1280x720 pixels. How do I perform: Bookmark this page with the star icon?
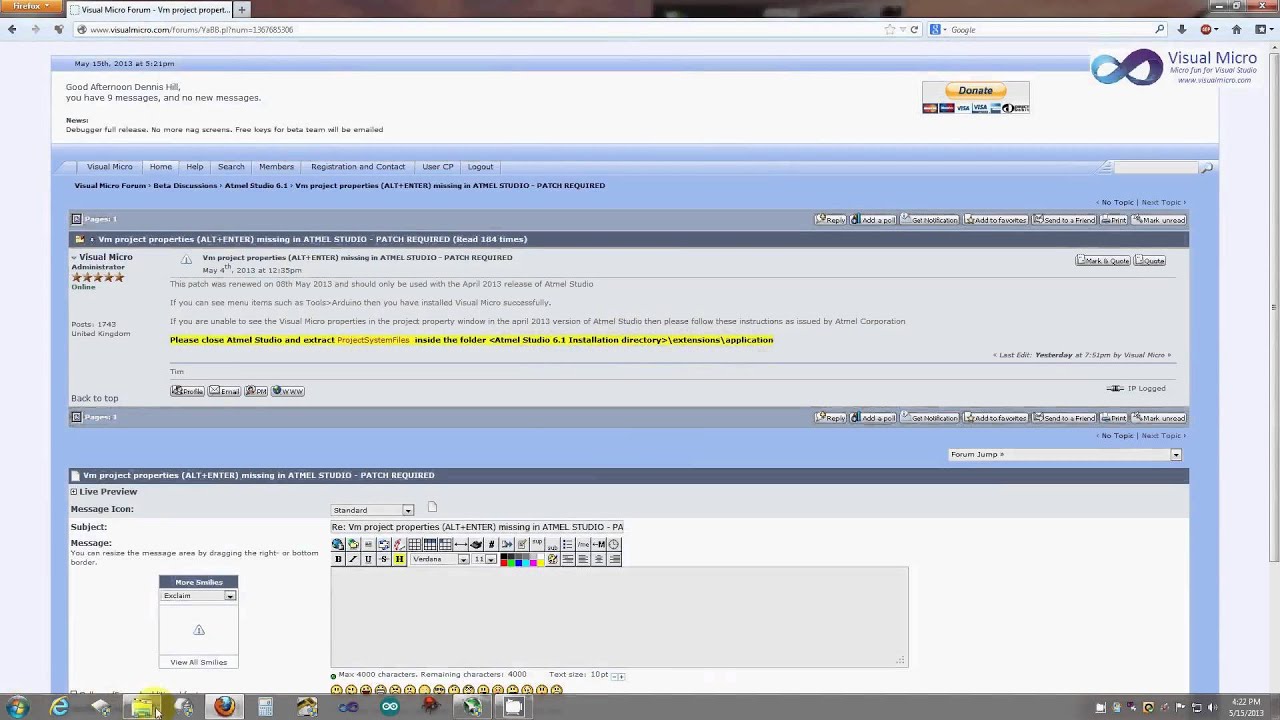pyautogui.click(x=889, y=29)
